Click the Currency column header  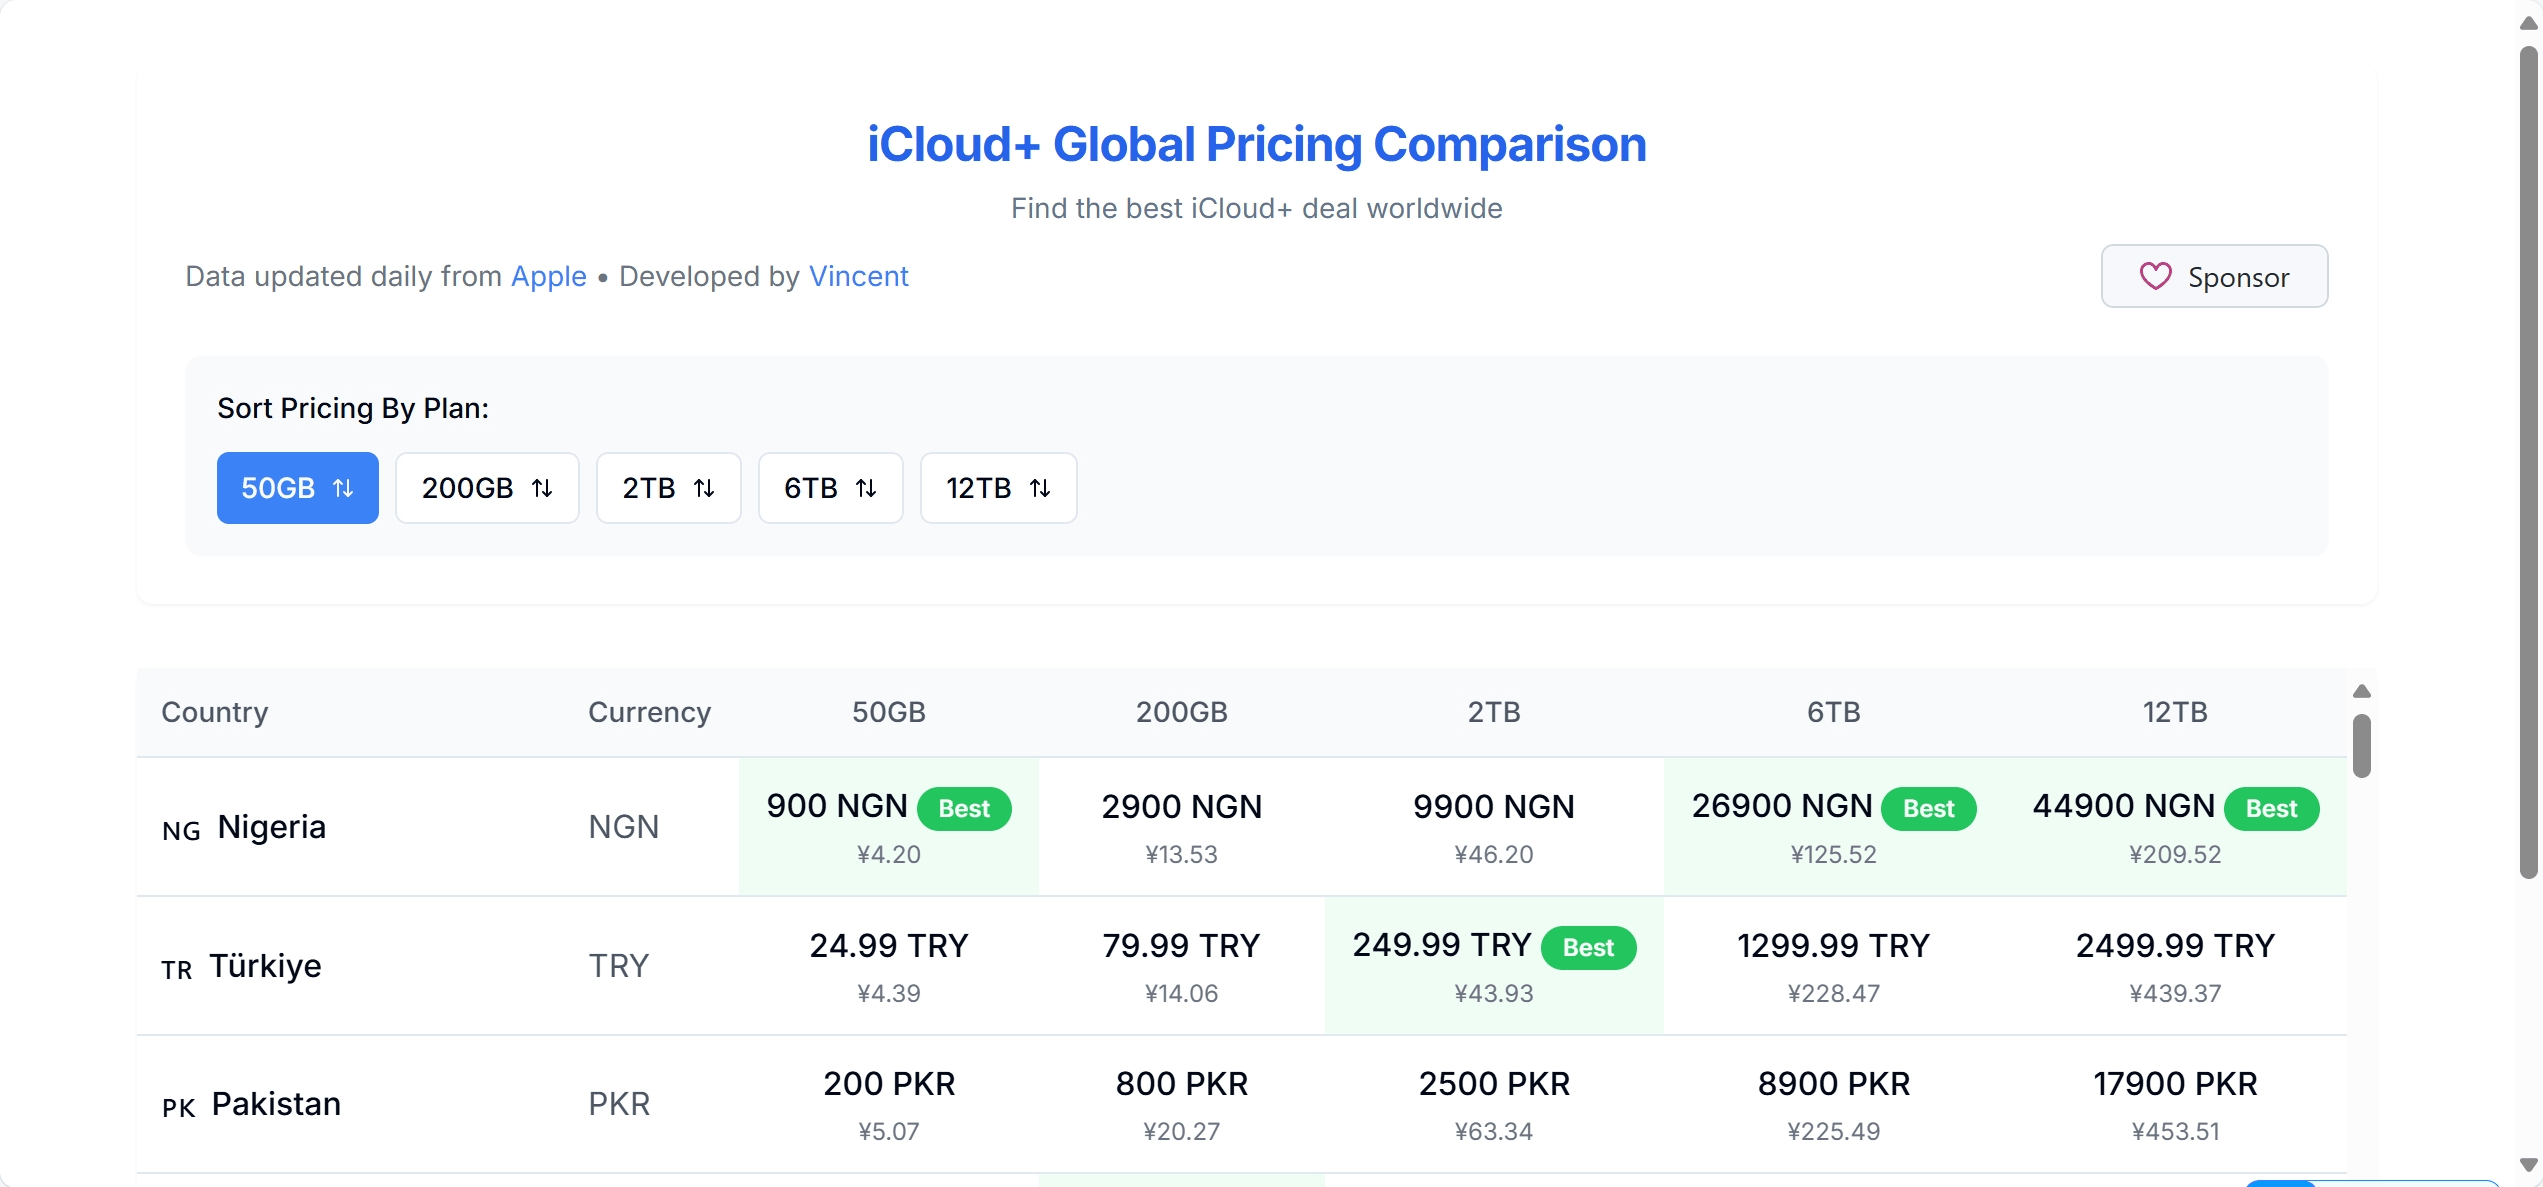point(649,712)
